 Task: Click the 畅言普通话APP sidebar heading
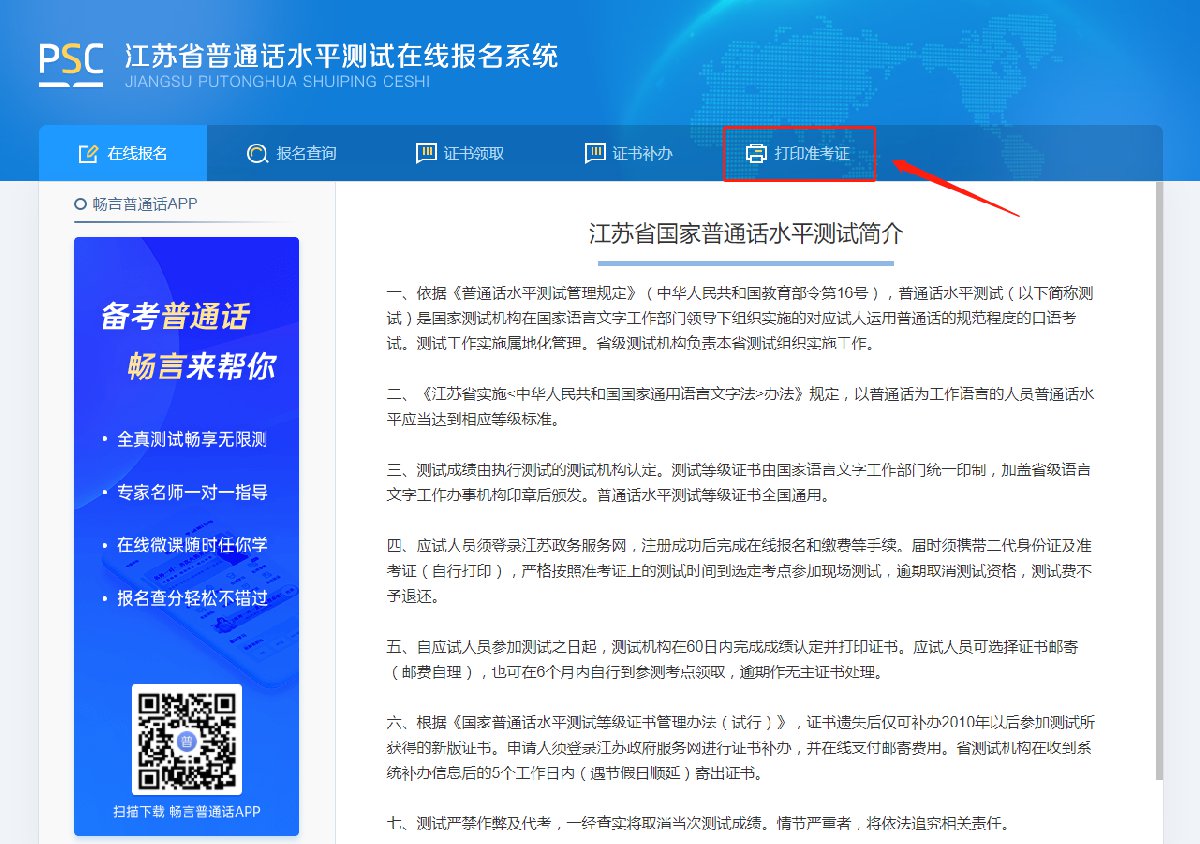click(145, 204)
